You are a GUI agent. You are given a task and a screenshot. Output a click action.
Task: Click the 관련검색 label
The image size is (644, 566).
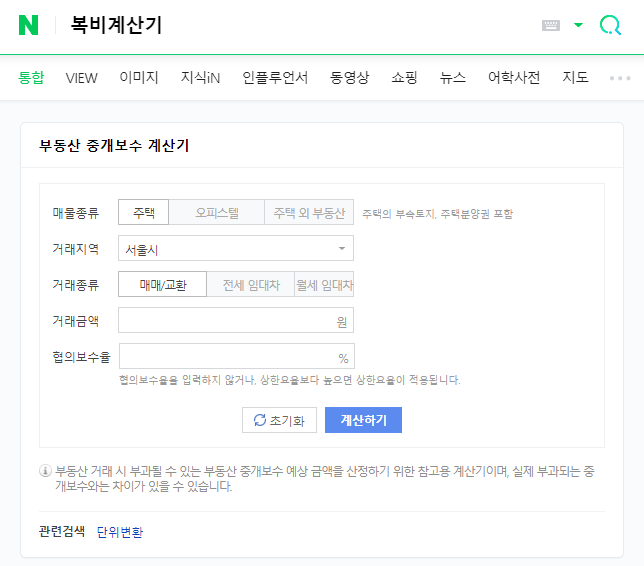tap(62, 531)
